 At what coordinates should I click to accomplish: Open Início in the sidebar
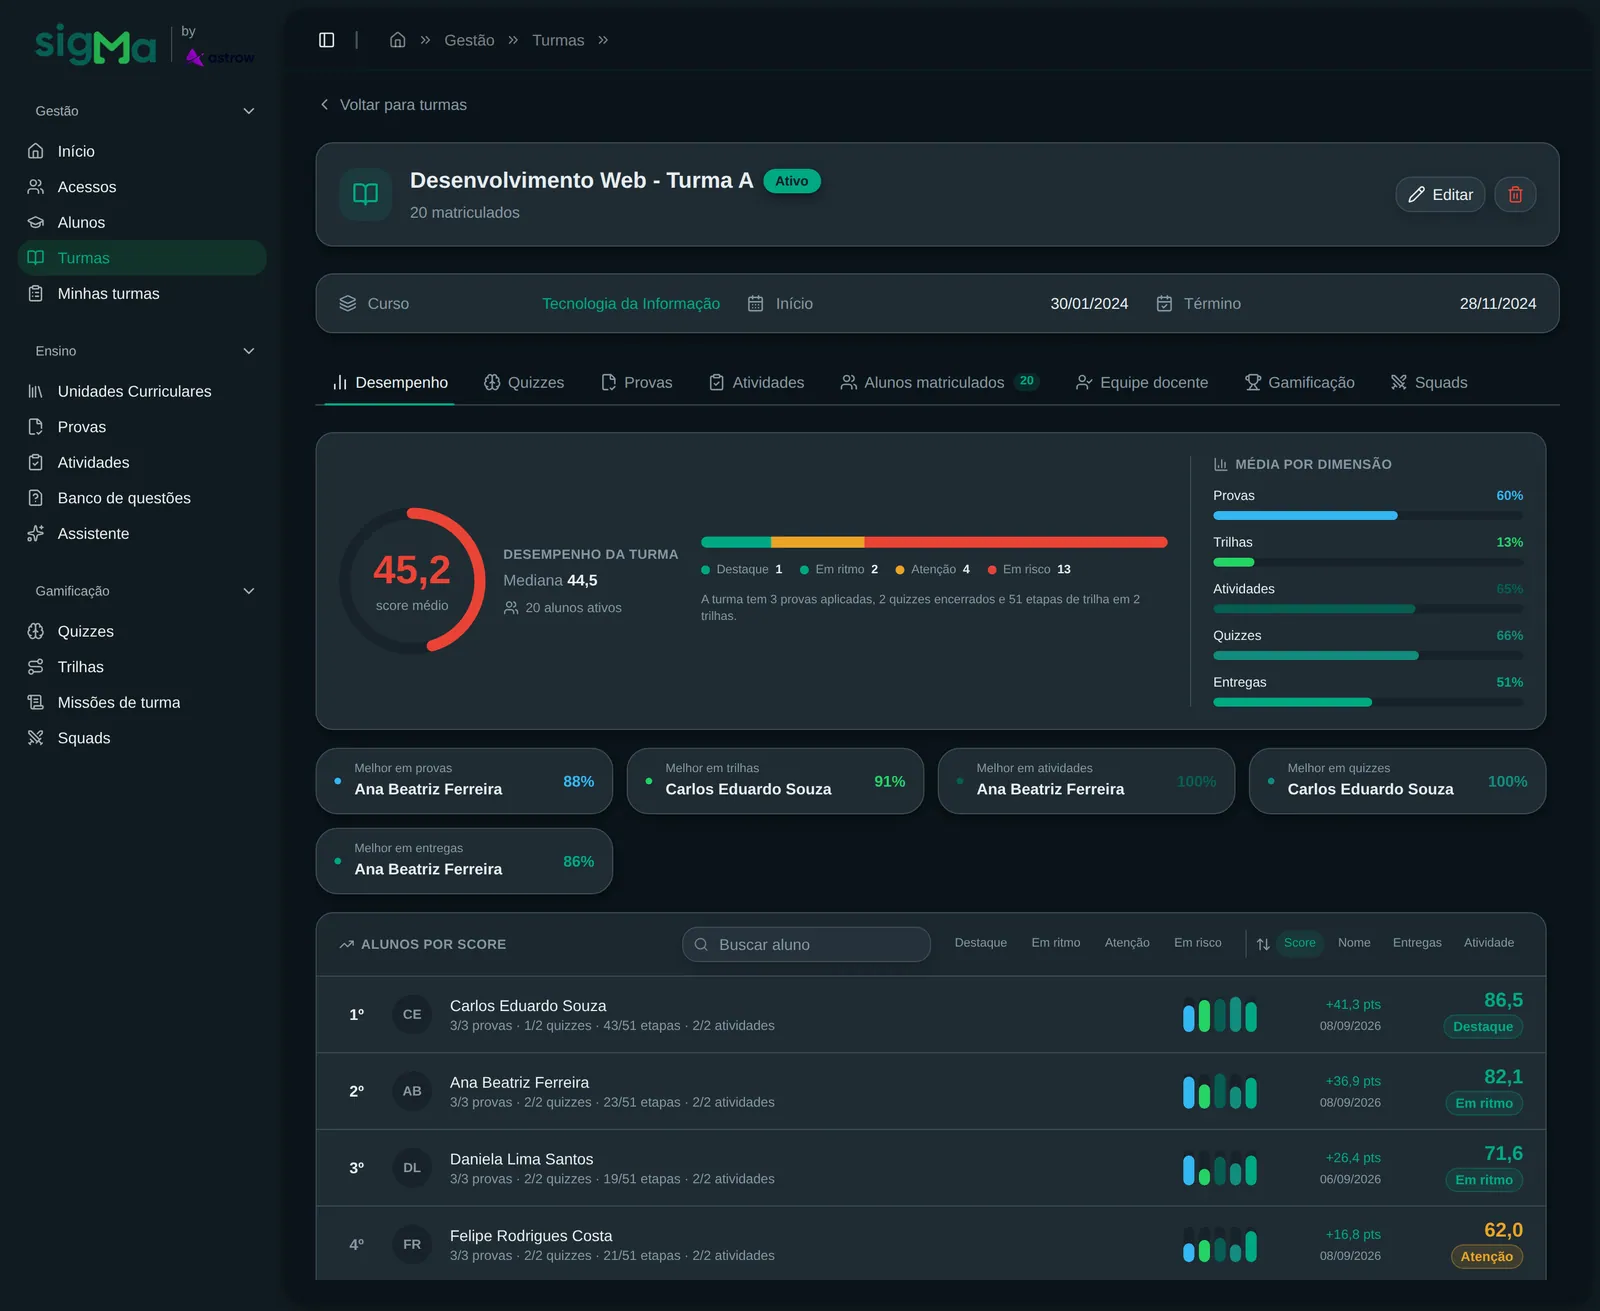(142, 151)
